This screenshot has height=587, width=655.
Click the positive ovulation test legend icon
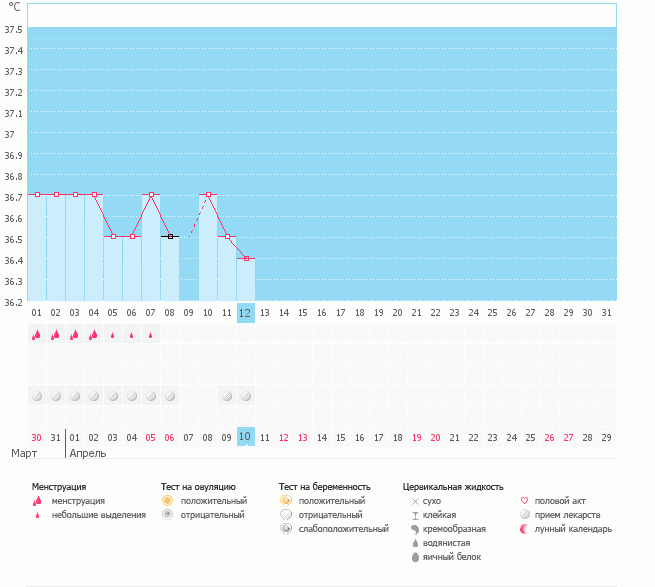pyautogui.click(x=168, y=500)
